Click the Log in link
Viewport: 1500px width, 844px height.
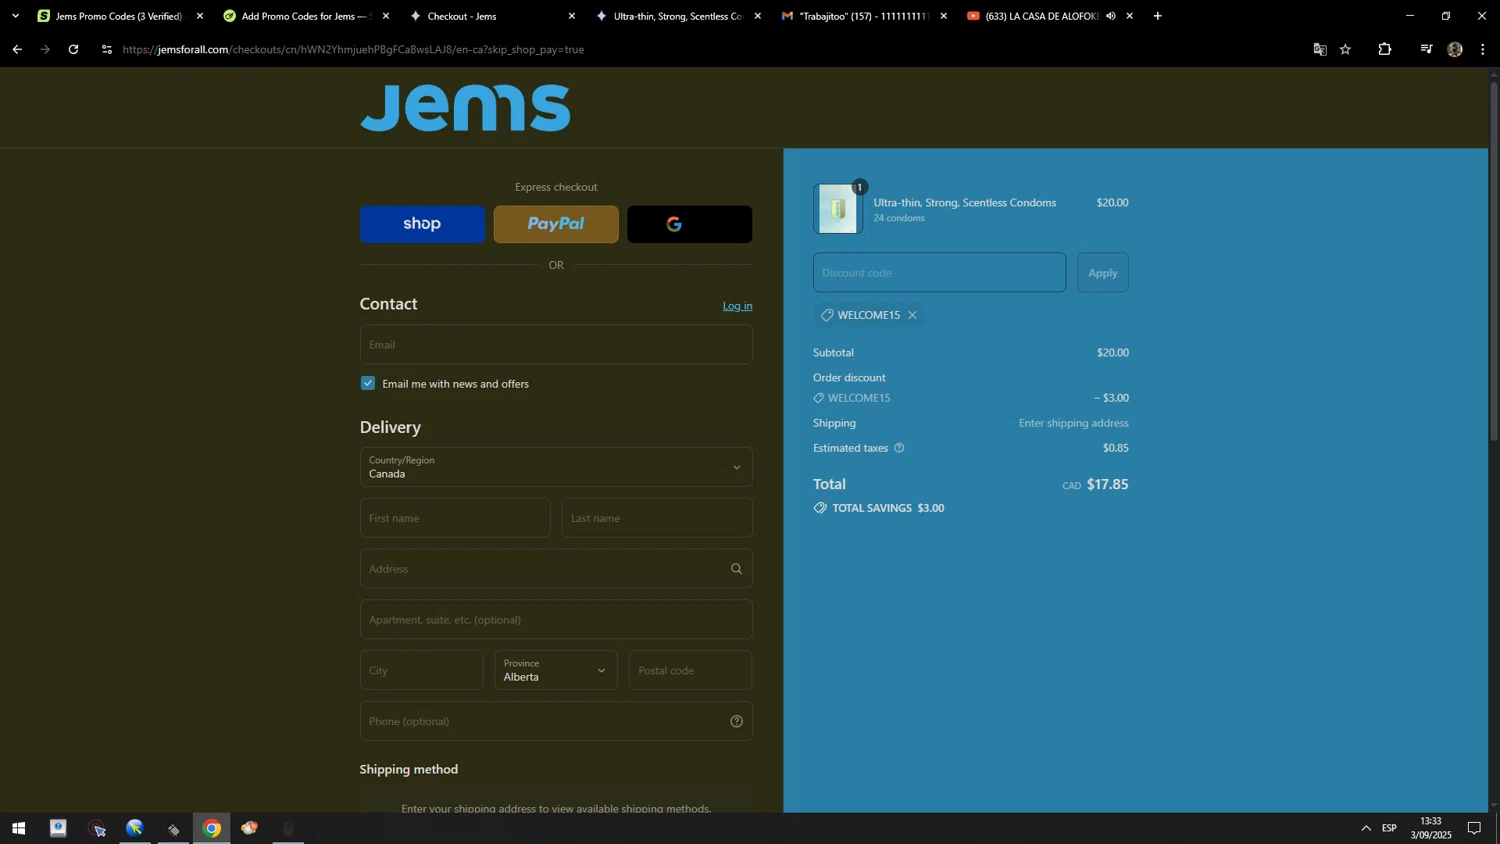738,306
